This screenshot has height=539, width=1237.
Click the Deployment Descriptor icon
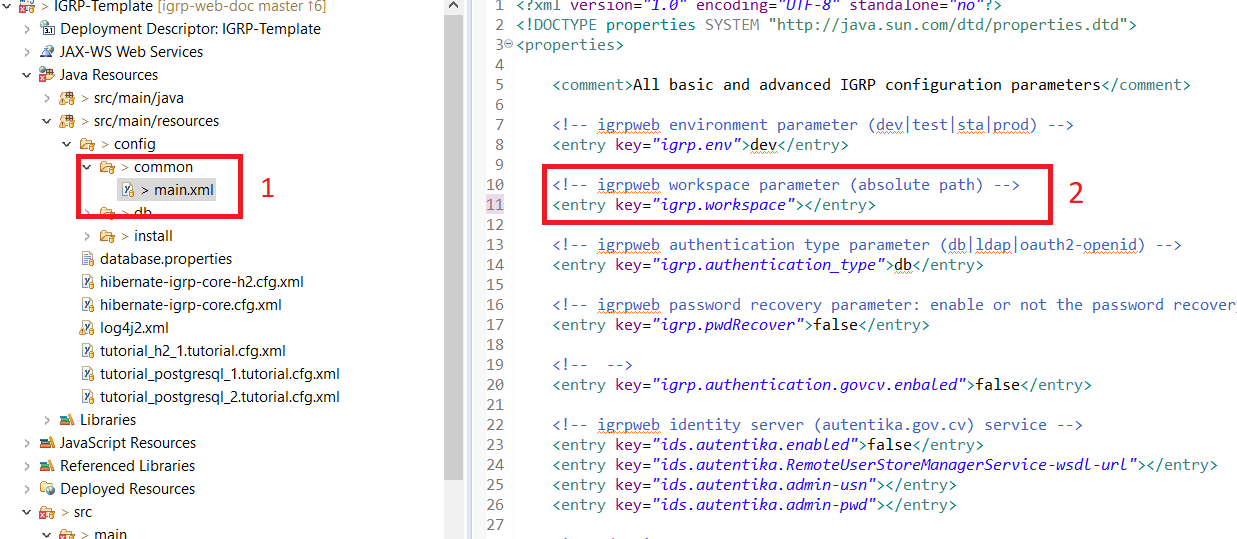tap(46, 29)
